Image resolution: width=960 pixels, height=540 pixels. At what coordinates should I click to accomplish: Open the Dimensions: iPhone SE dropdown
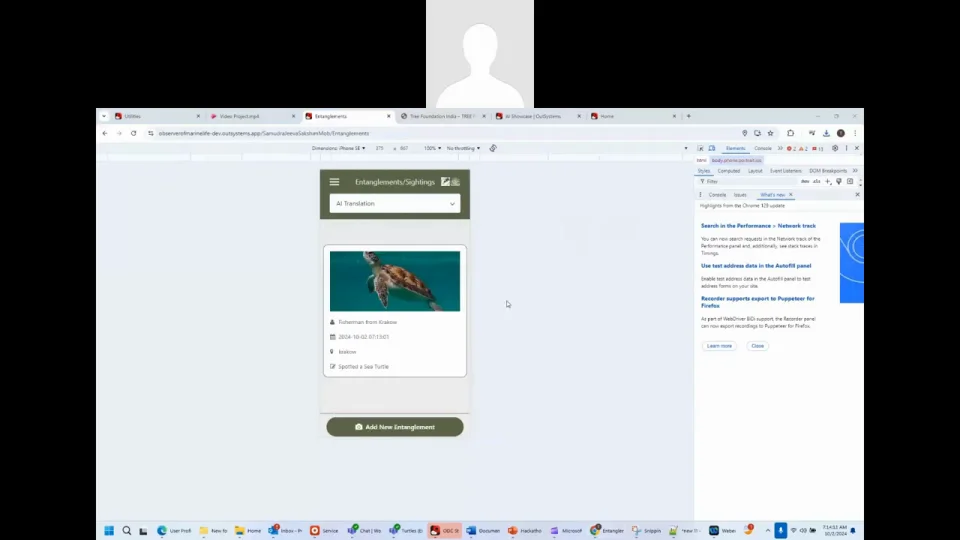(x=338, y=148)
